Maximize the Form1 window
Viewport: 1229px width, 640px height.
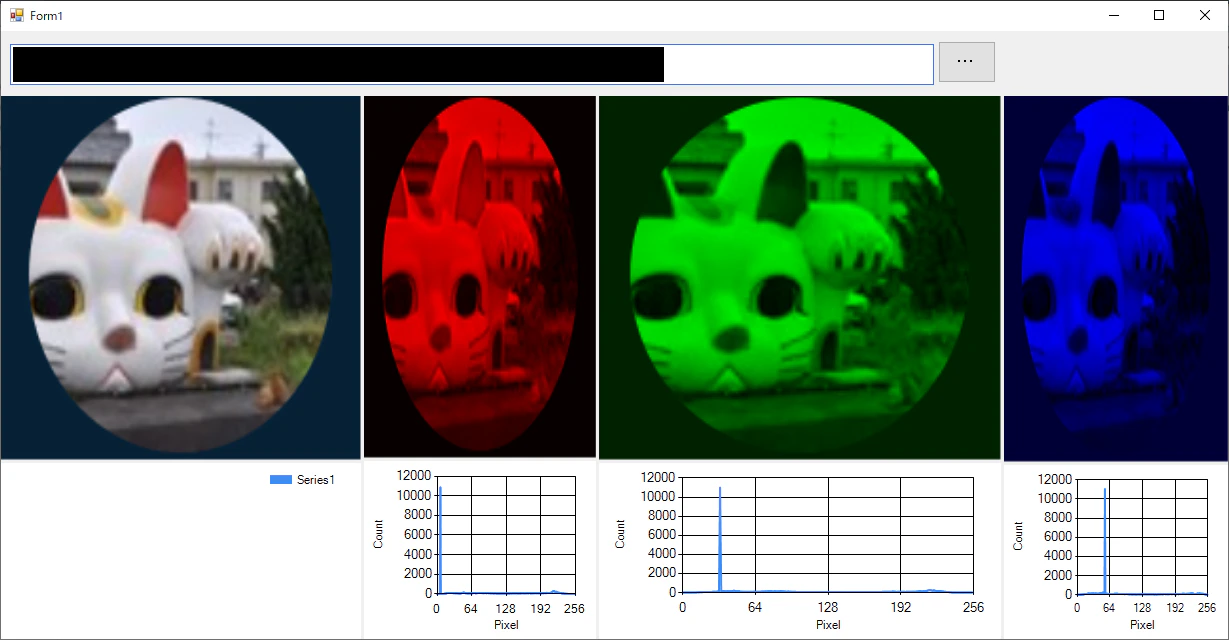(1159, 15)
